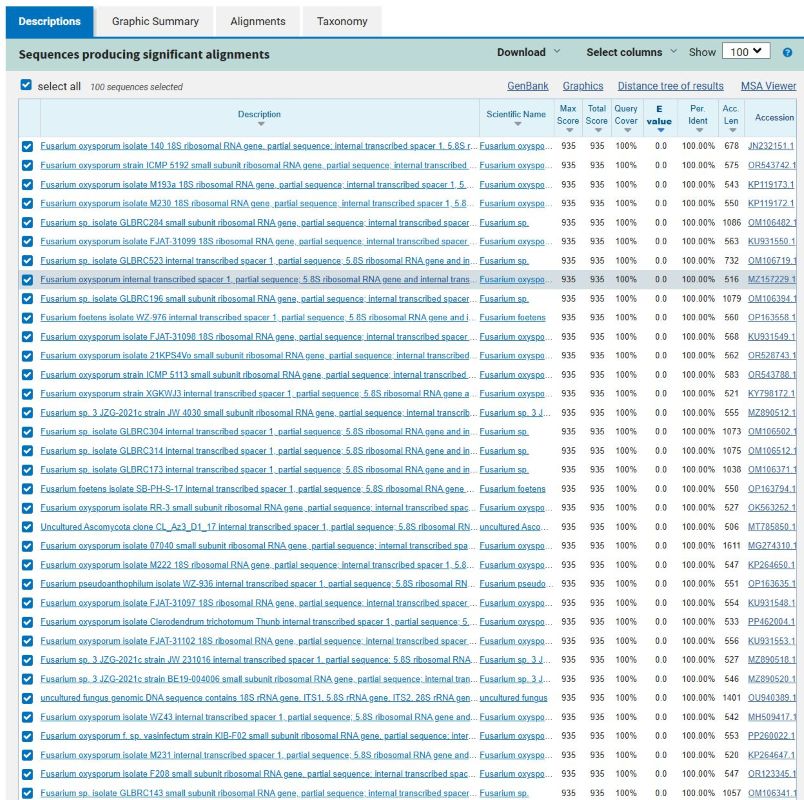Image resolution: width=804 pixels, height=800 pixels.
Task: Click the Distance tree of results link
Action: coord(670,87)
